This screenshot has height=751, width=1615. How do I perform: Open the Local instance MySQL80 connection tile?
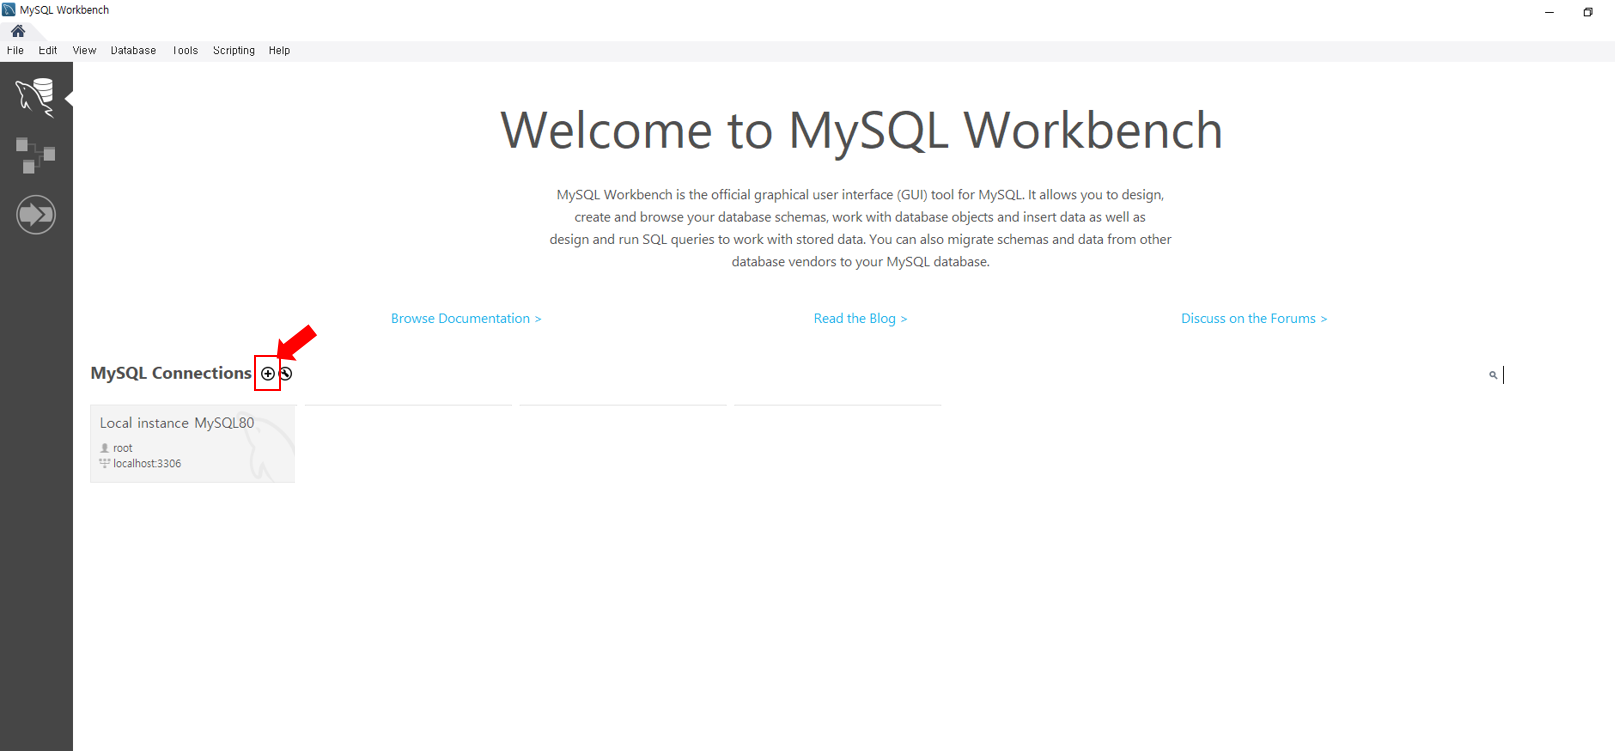[x=192, y=443]
